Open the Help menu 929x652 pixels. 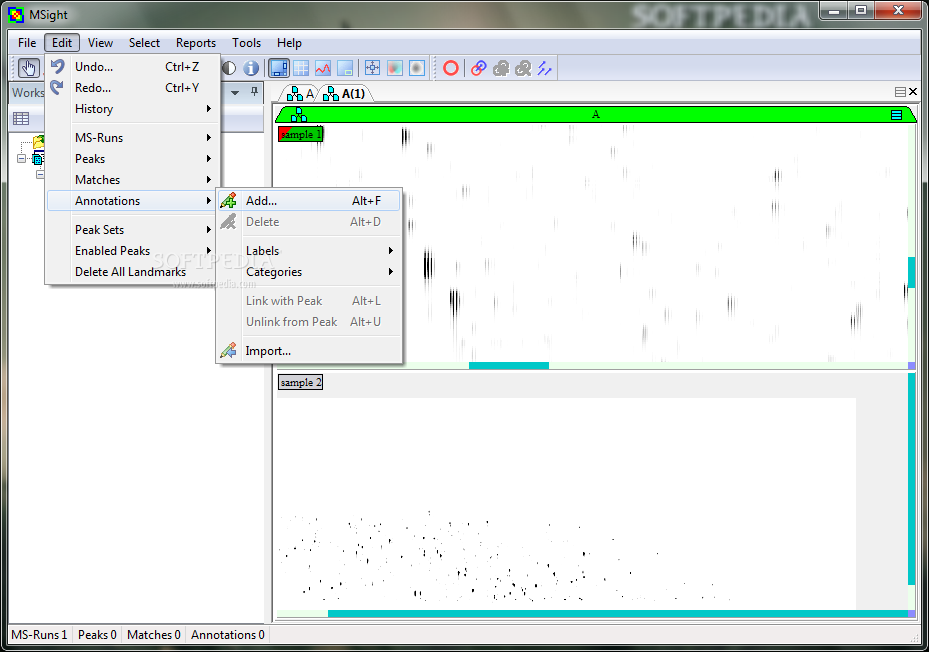point(289,43)
